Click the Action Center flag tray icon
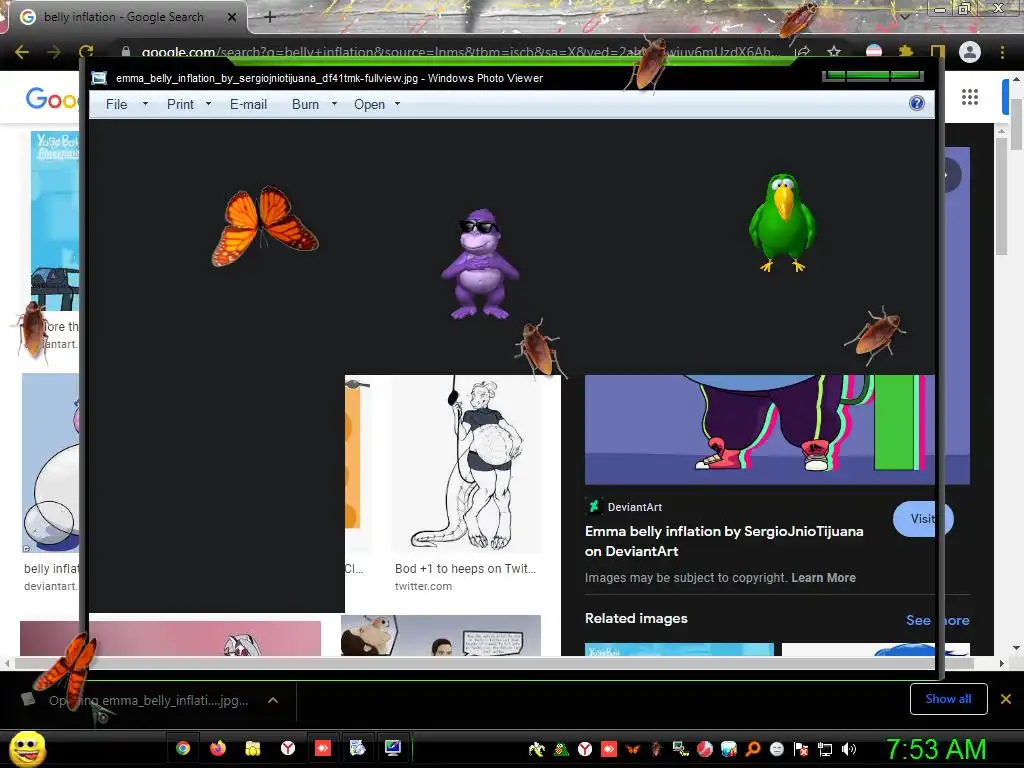The width and height of the screenshot is (1024, 768). tap(801, 749)
